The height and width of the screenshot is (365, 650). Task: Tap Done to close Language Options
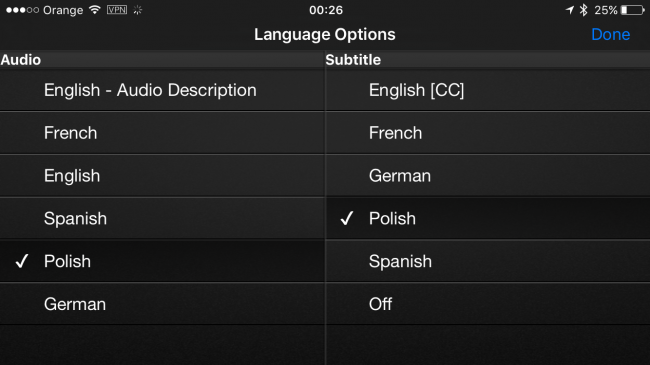click(x=611, y=34)
